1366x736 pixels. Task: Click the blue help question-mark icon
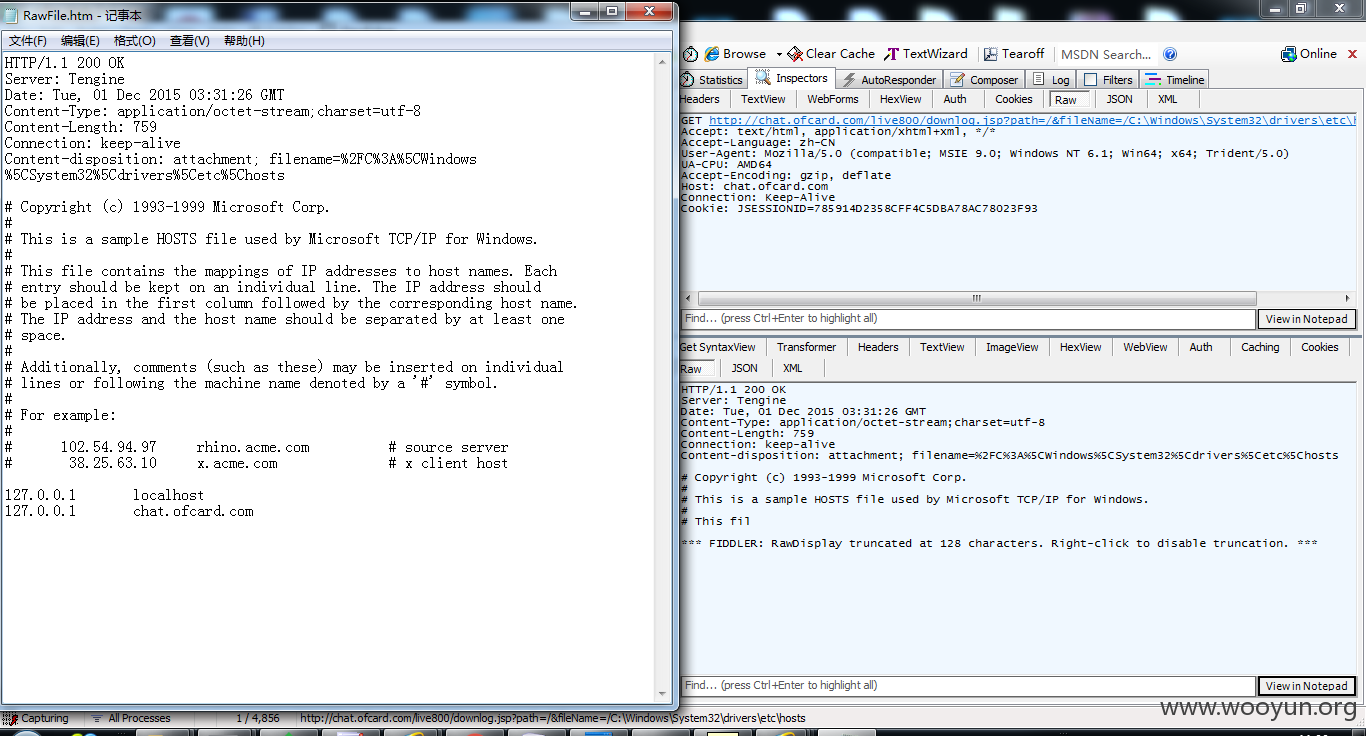tap(1170, 54)
